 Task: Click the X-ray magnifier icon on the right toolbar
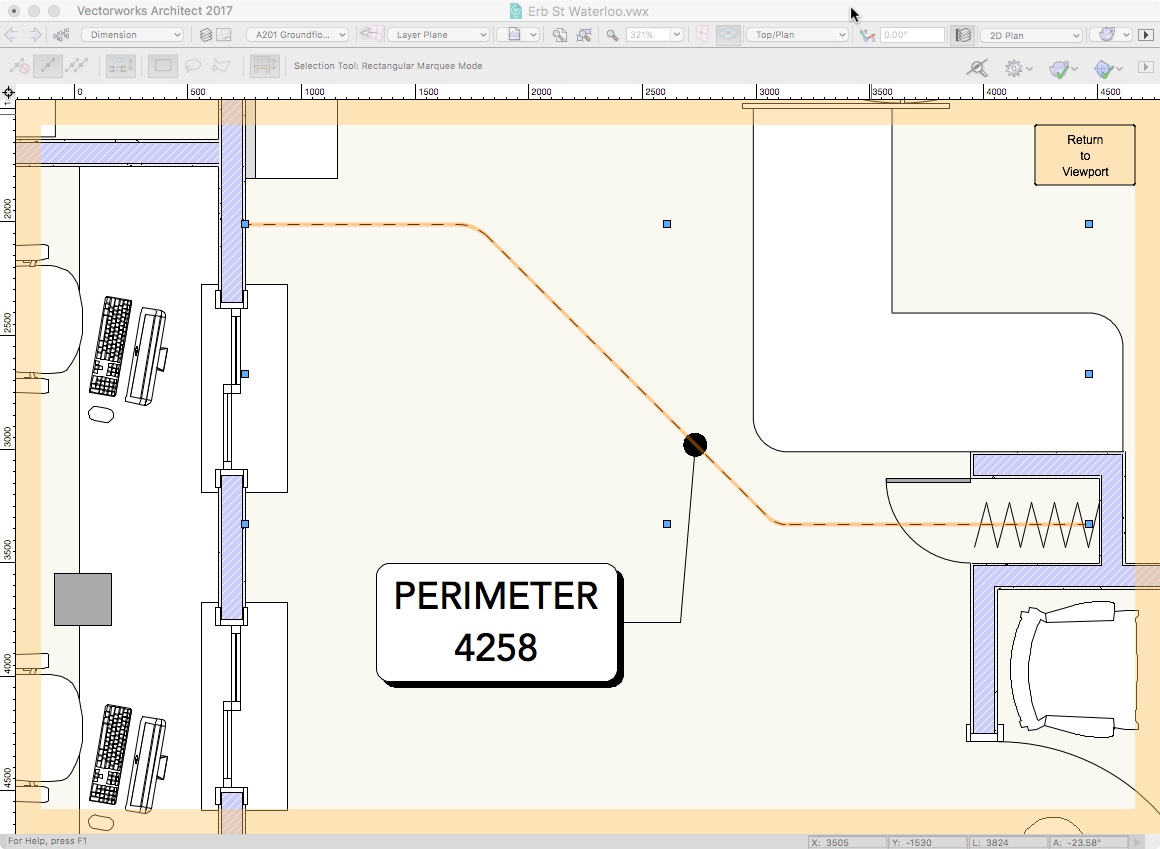pos(976,68)
